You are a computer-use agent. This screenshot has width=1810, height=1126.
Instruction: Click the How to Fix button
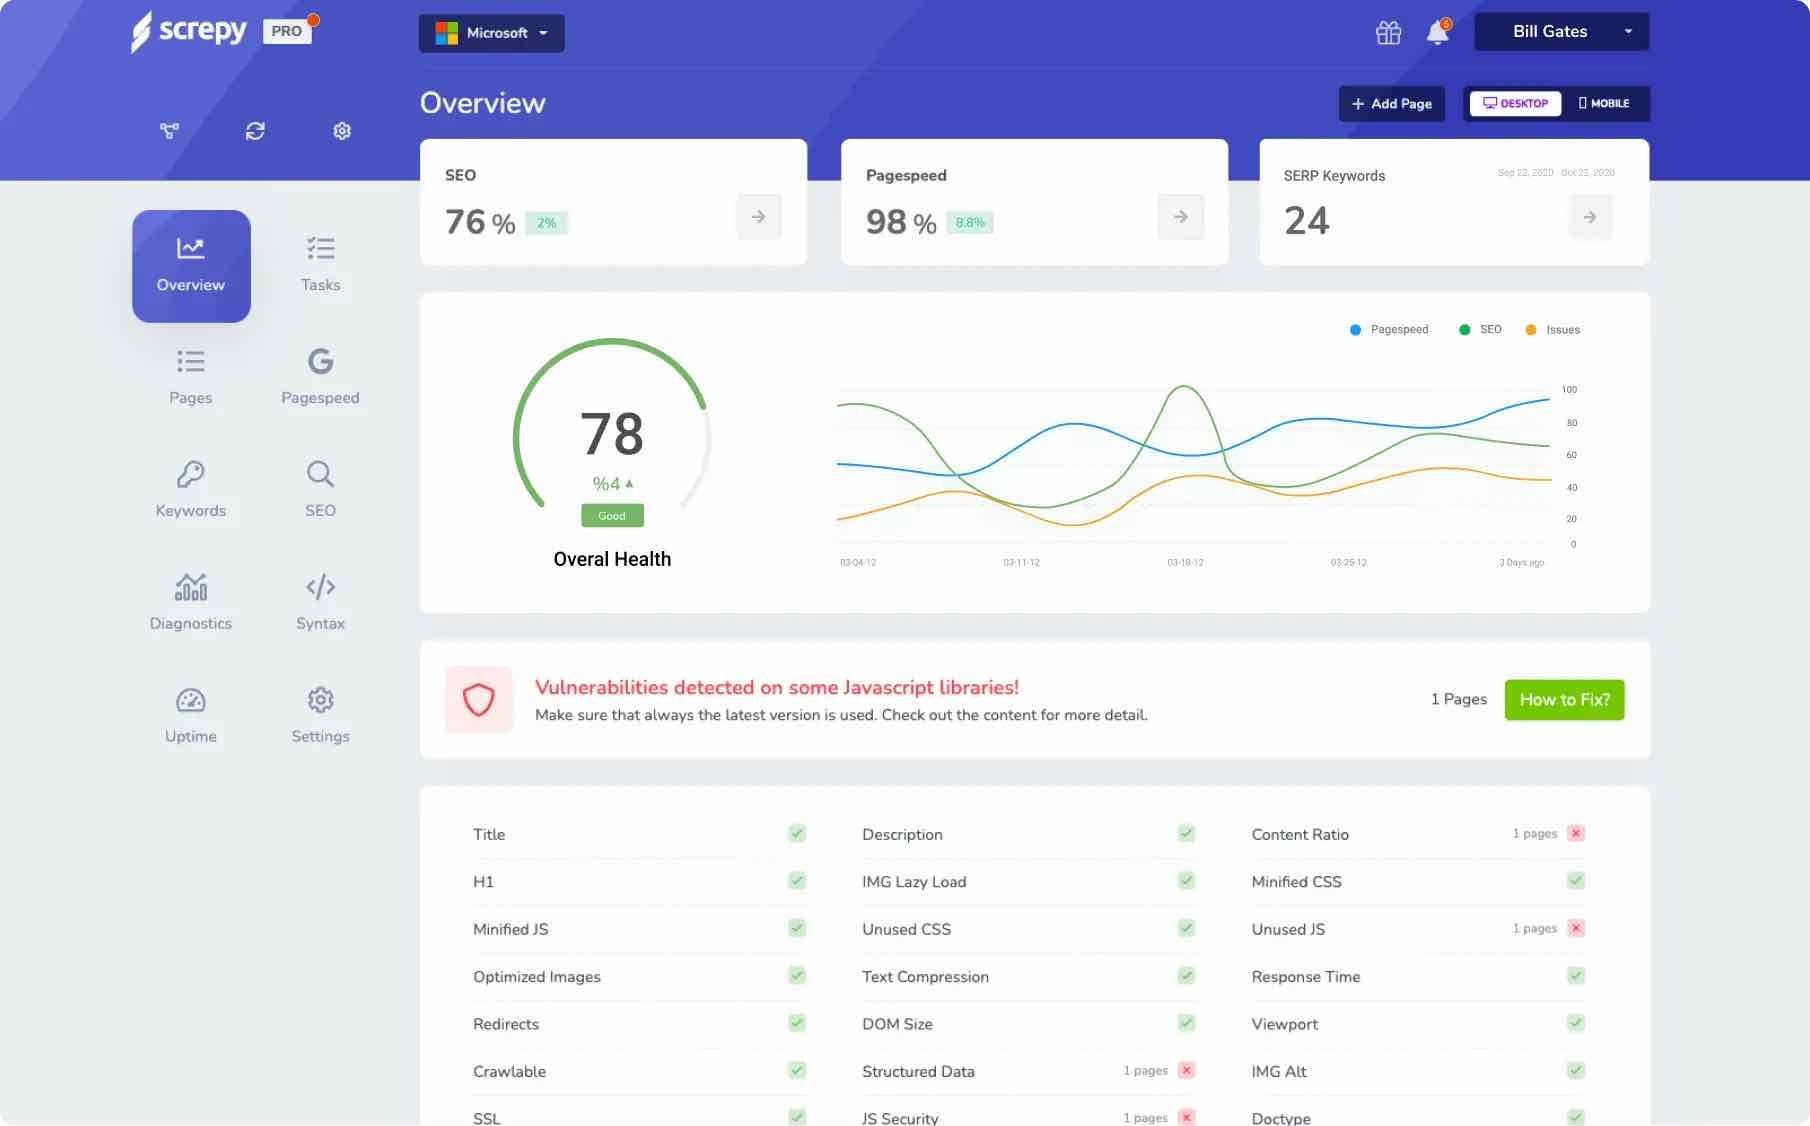(1563, 699)
